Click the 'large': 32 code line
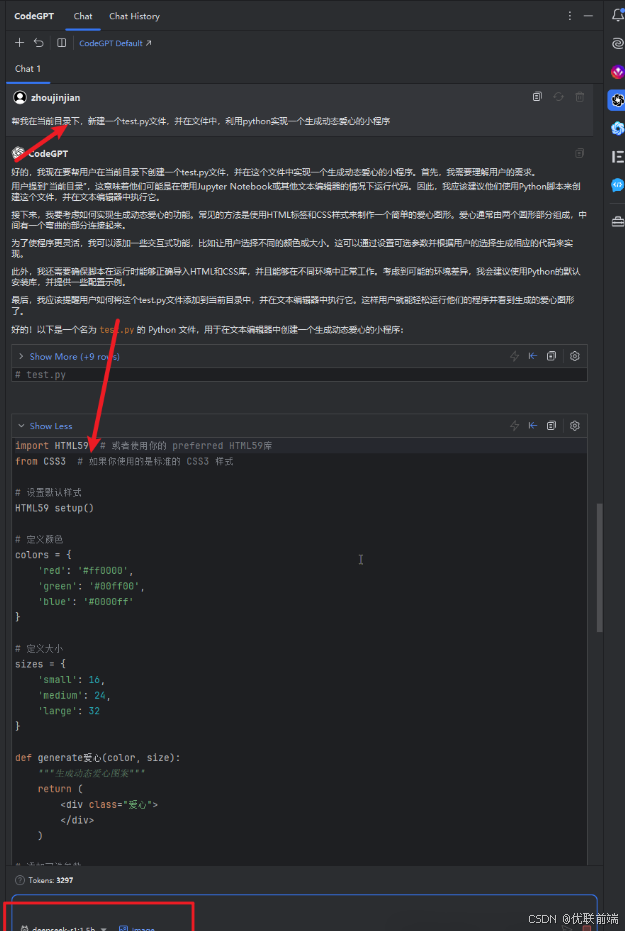Viewport: 625px width, 931px height. 68,711
